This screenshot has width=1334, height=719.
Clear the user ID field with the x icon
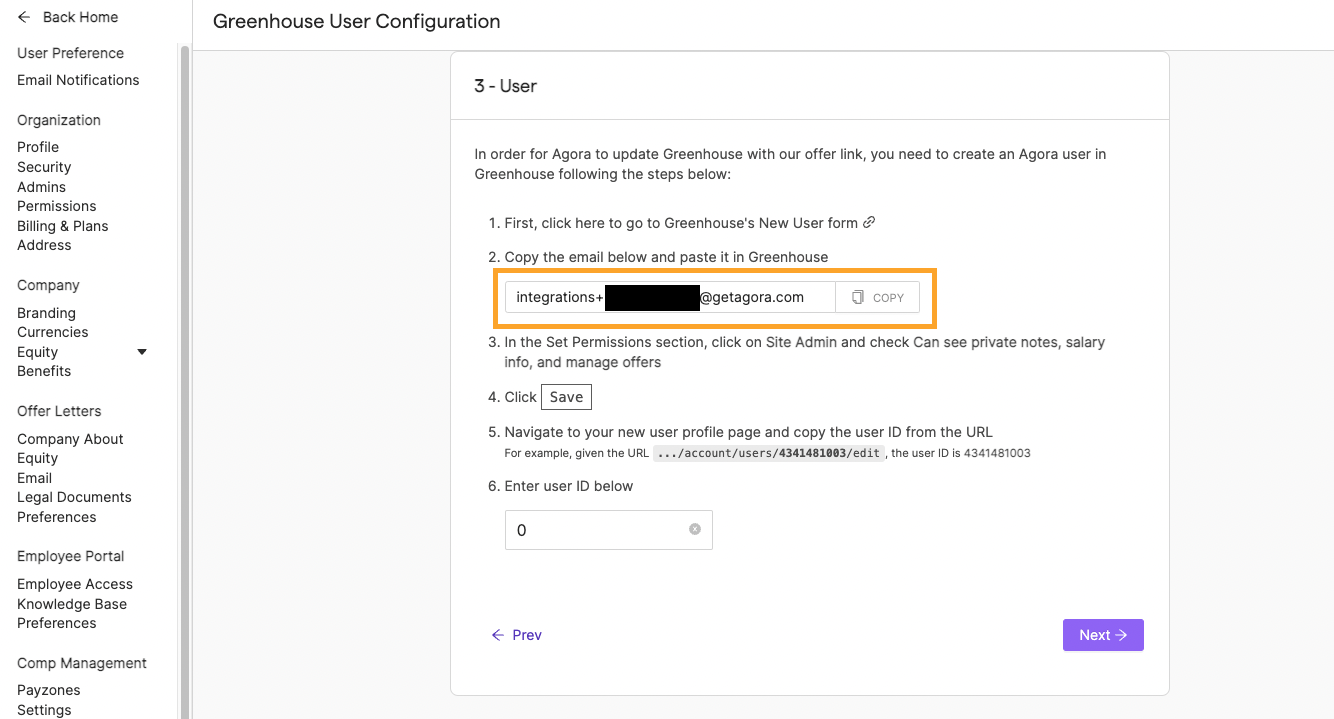(x=695, y=529)
